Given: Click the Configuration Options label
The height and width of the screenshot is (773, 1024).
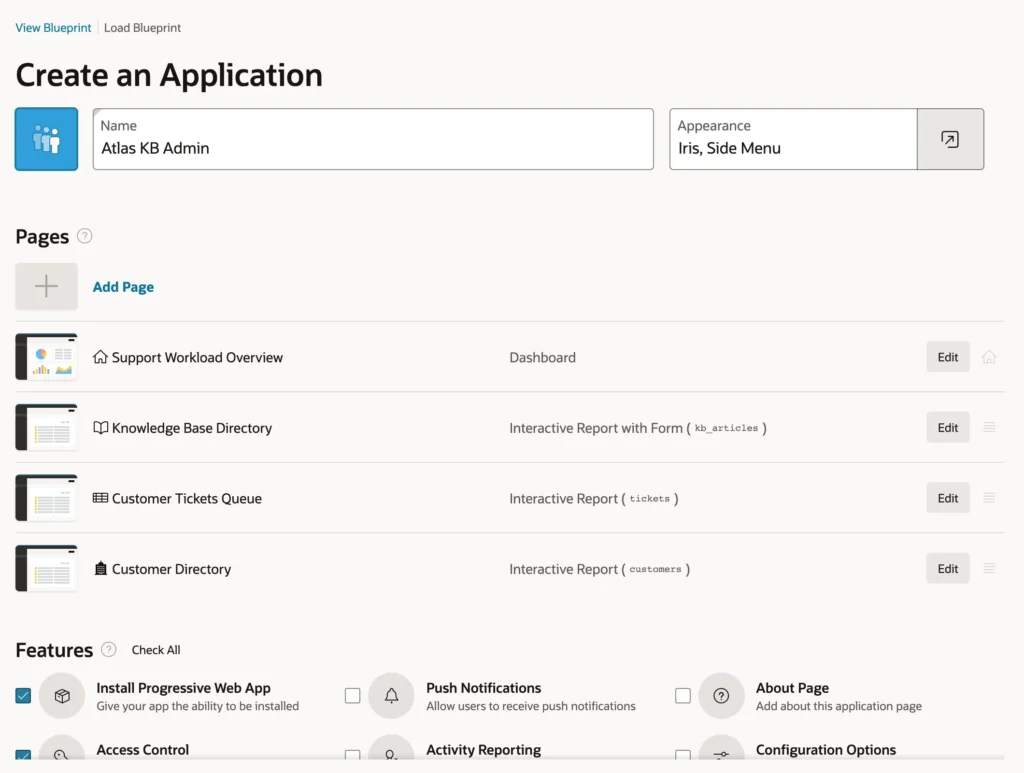Looking at the screenshot, I should pyautogui.click(x=826, y=749).
